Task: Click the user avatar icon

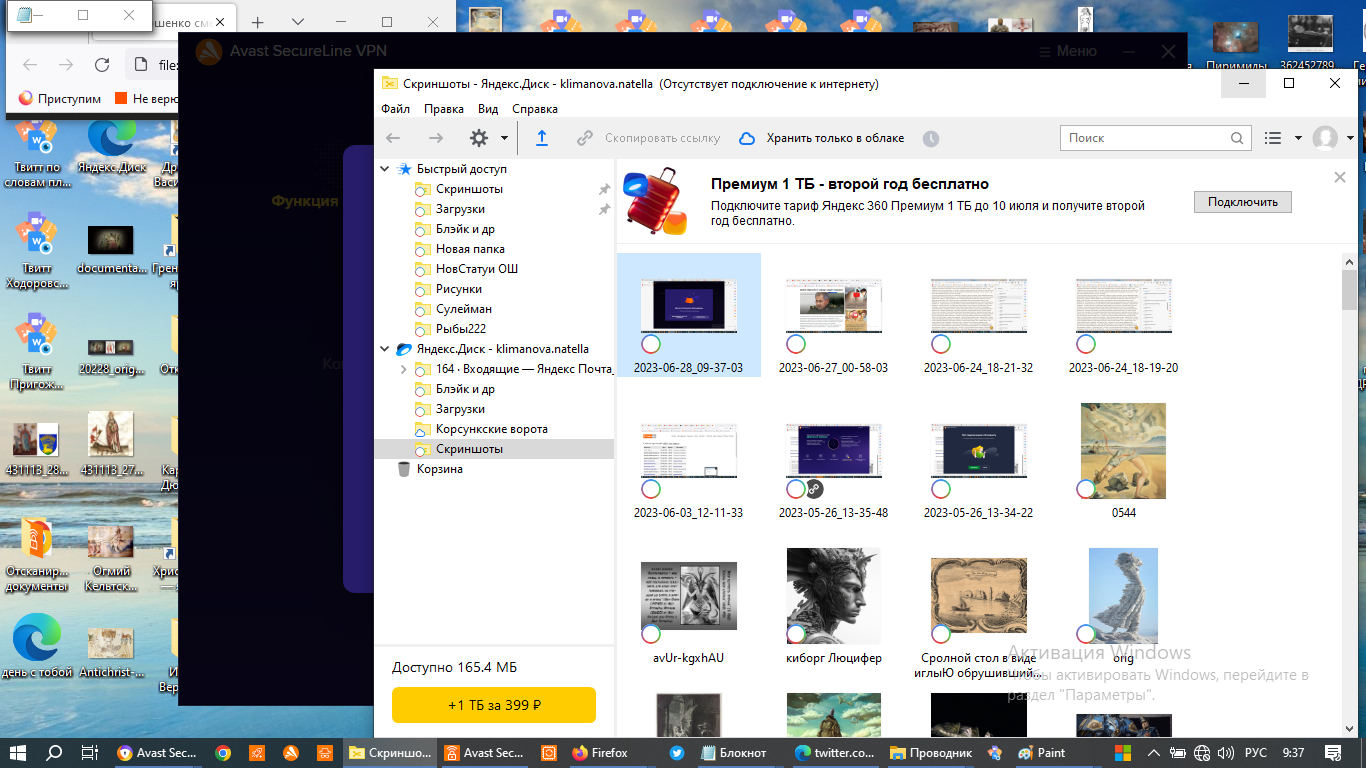Action: click(x=1325, y=138)
